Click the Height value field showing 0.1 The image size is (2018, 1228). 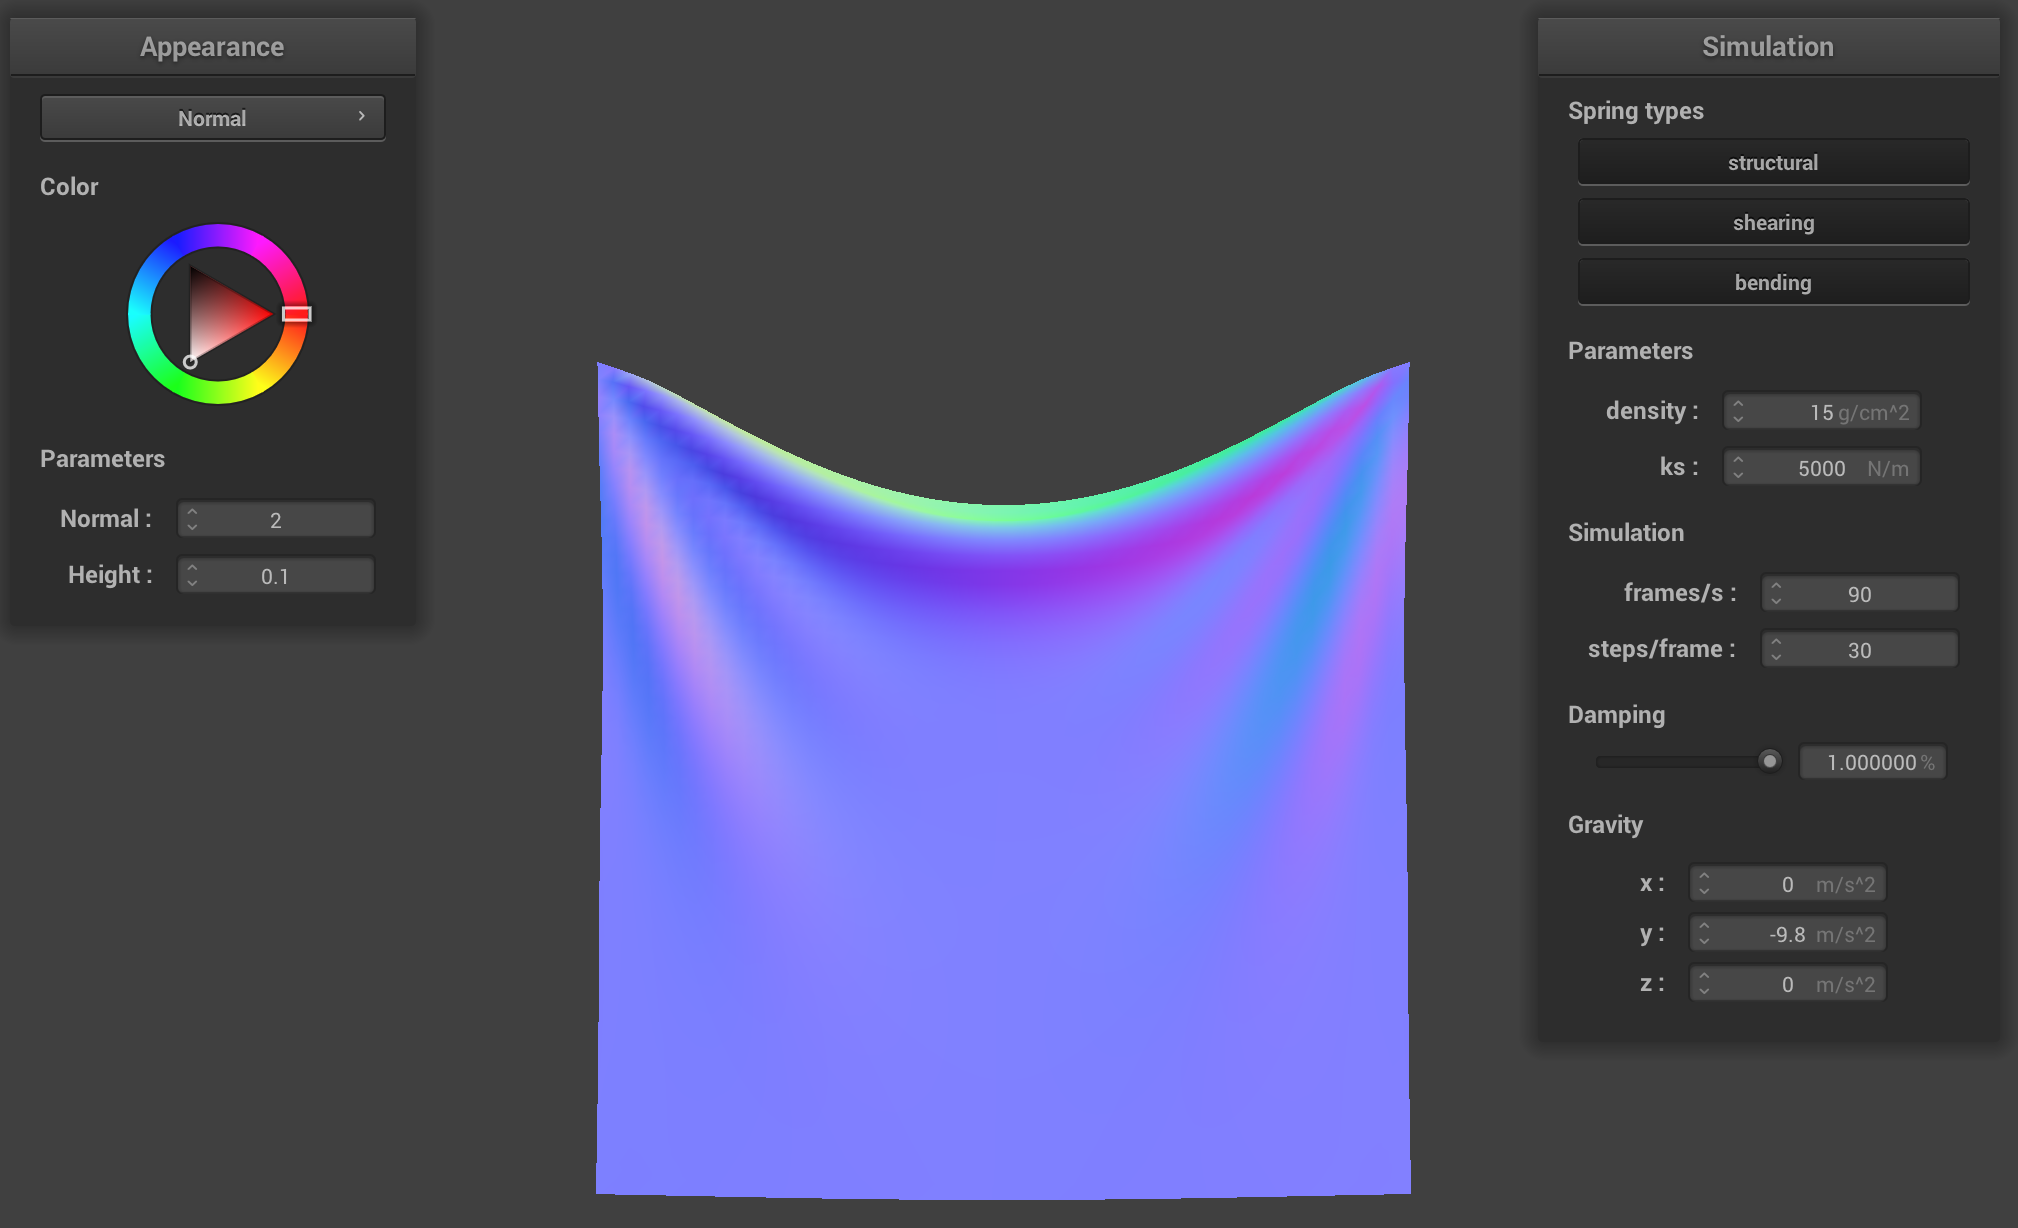276,575
